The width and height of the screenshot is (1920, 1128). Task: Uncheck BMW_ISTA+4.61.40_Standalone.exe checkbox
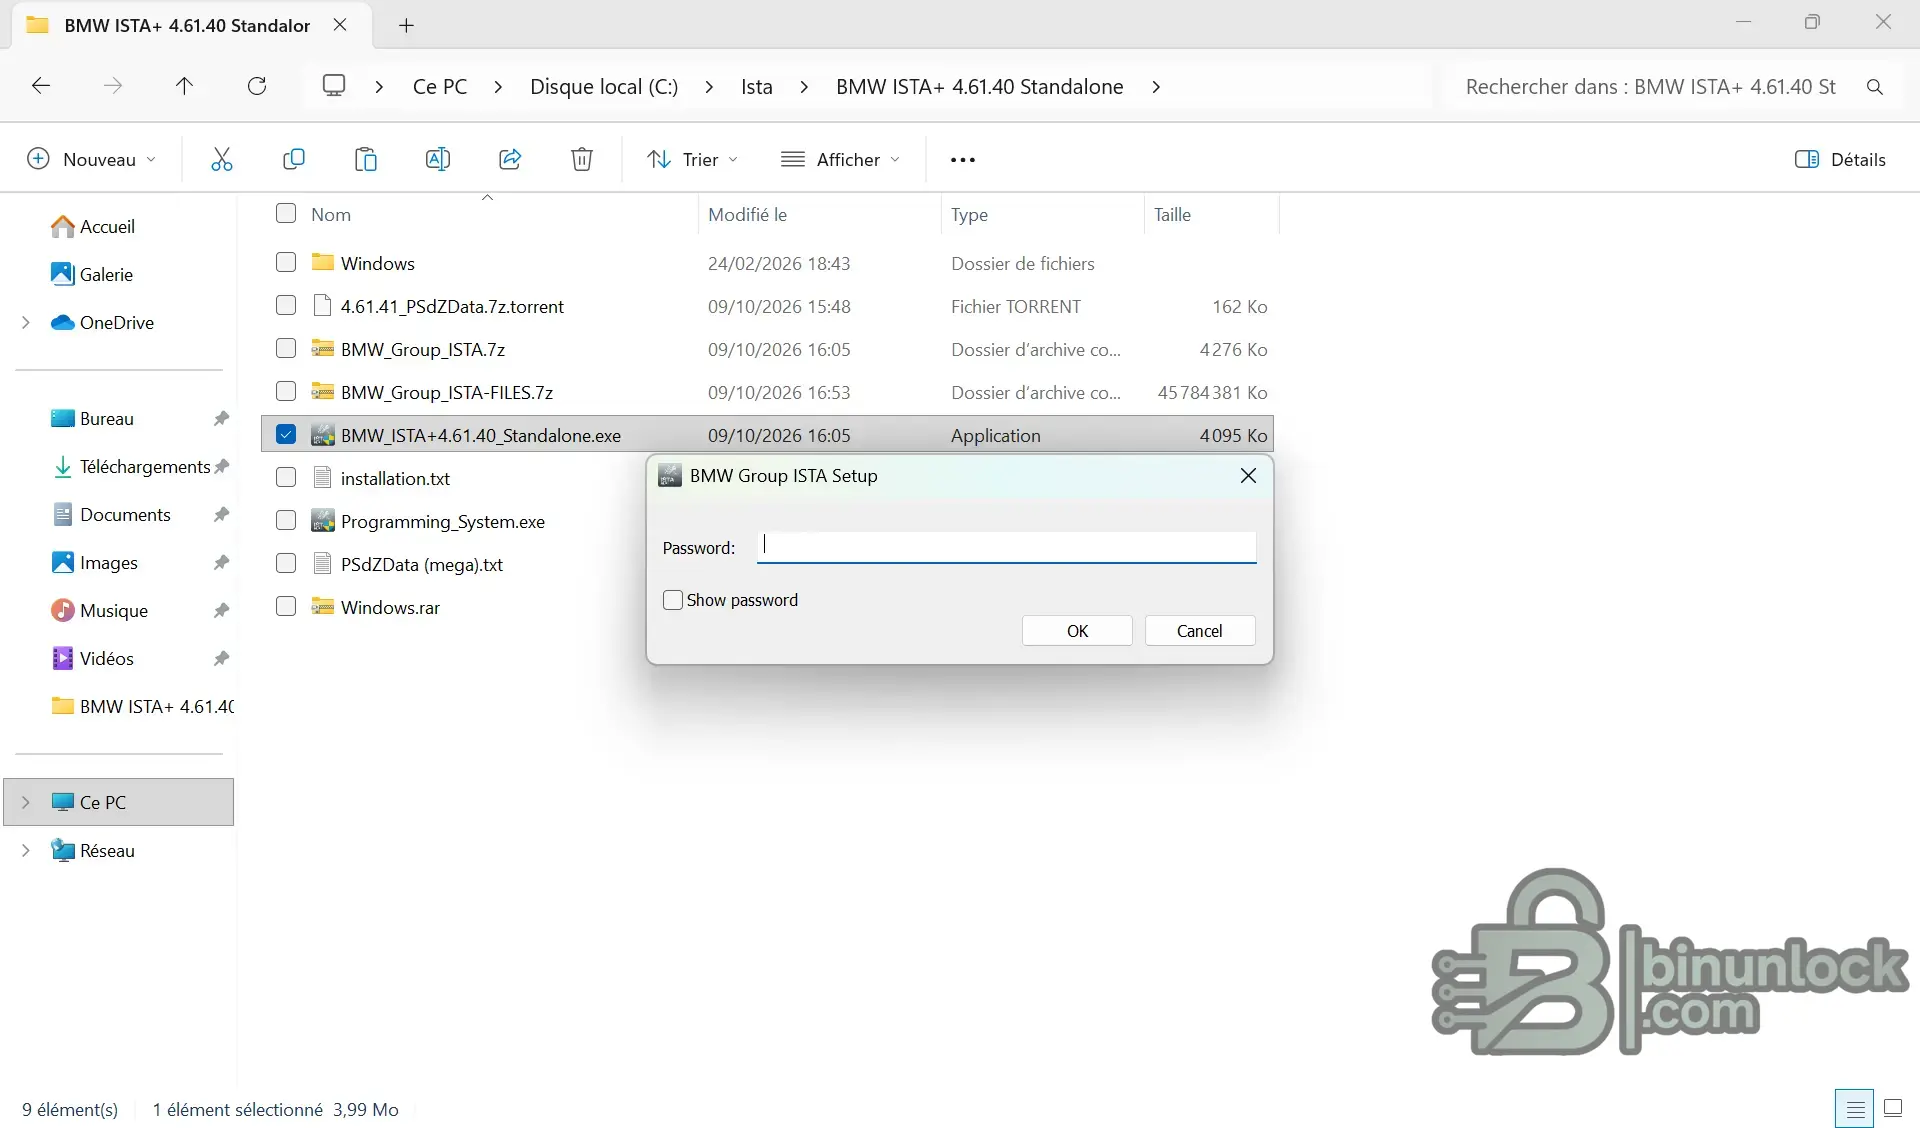(x=286, y=435)
